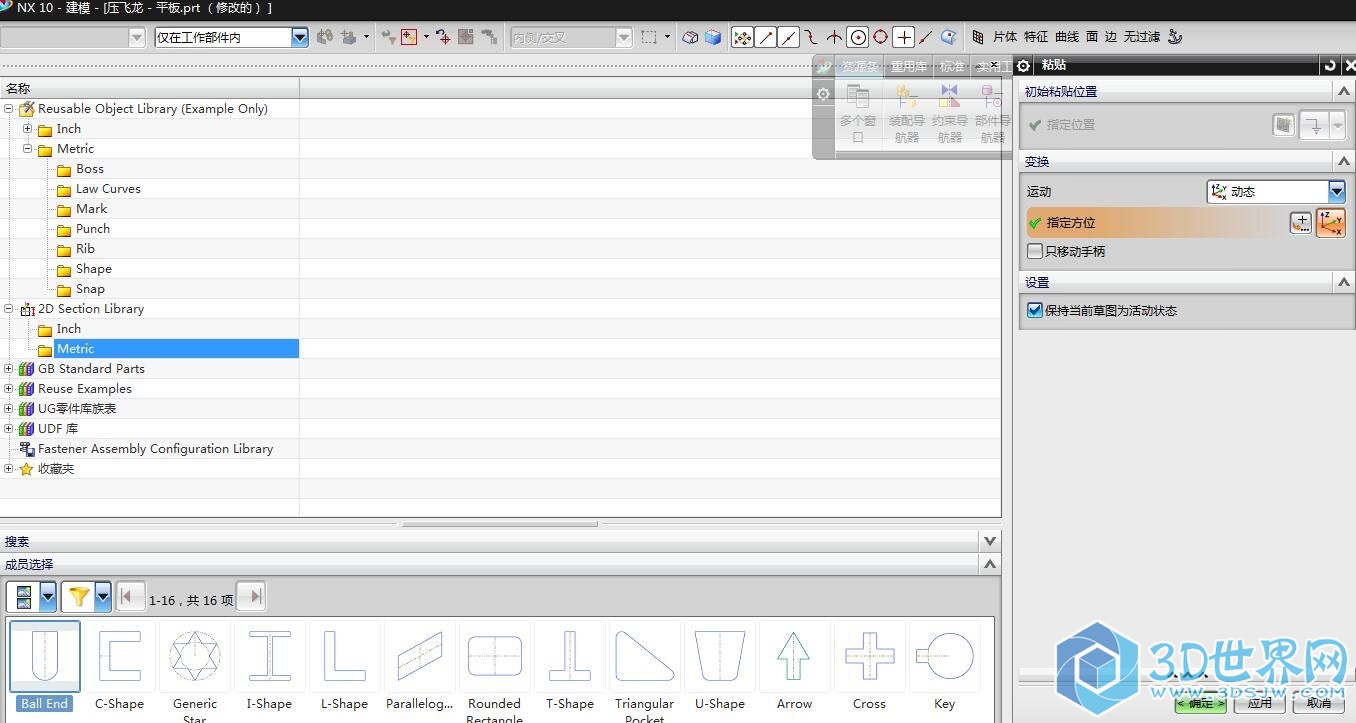Select the C-Shape section thumbnail
Image resolution: width=1356 pixels, height=723 pixels.
120,656
